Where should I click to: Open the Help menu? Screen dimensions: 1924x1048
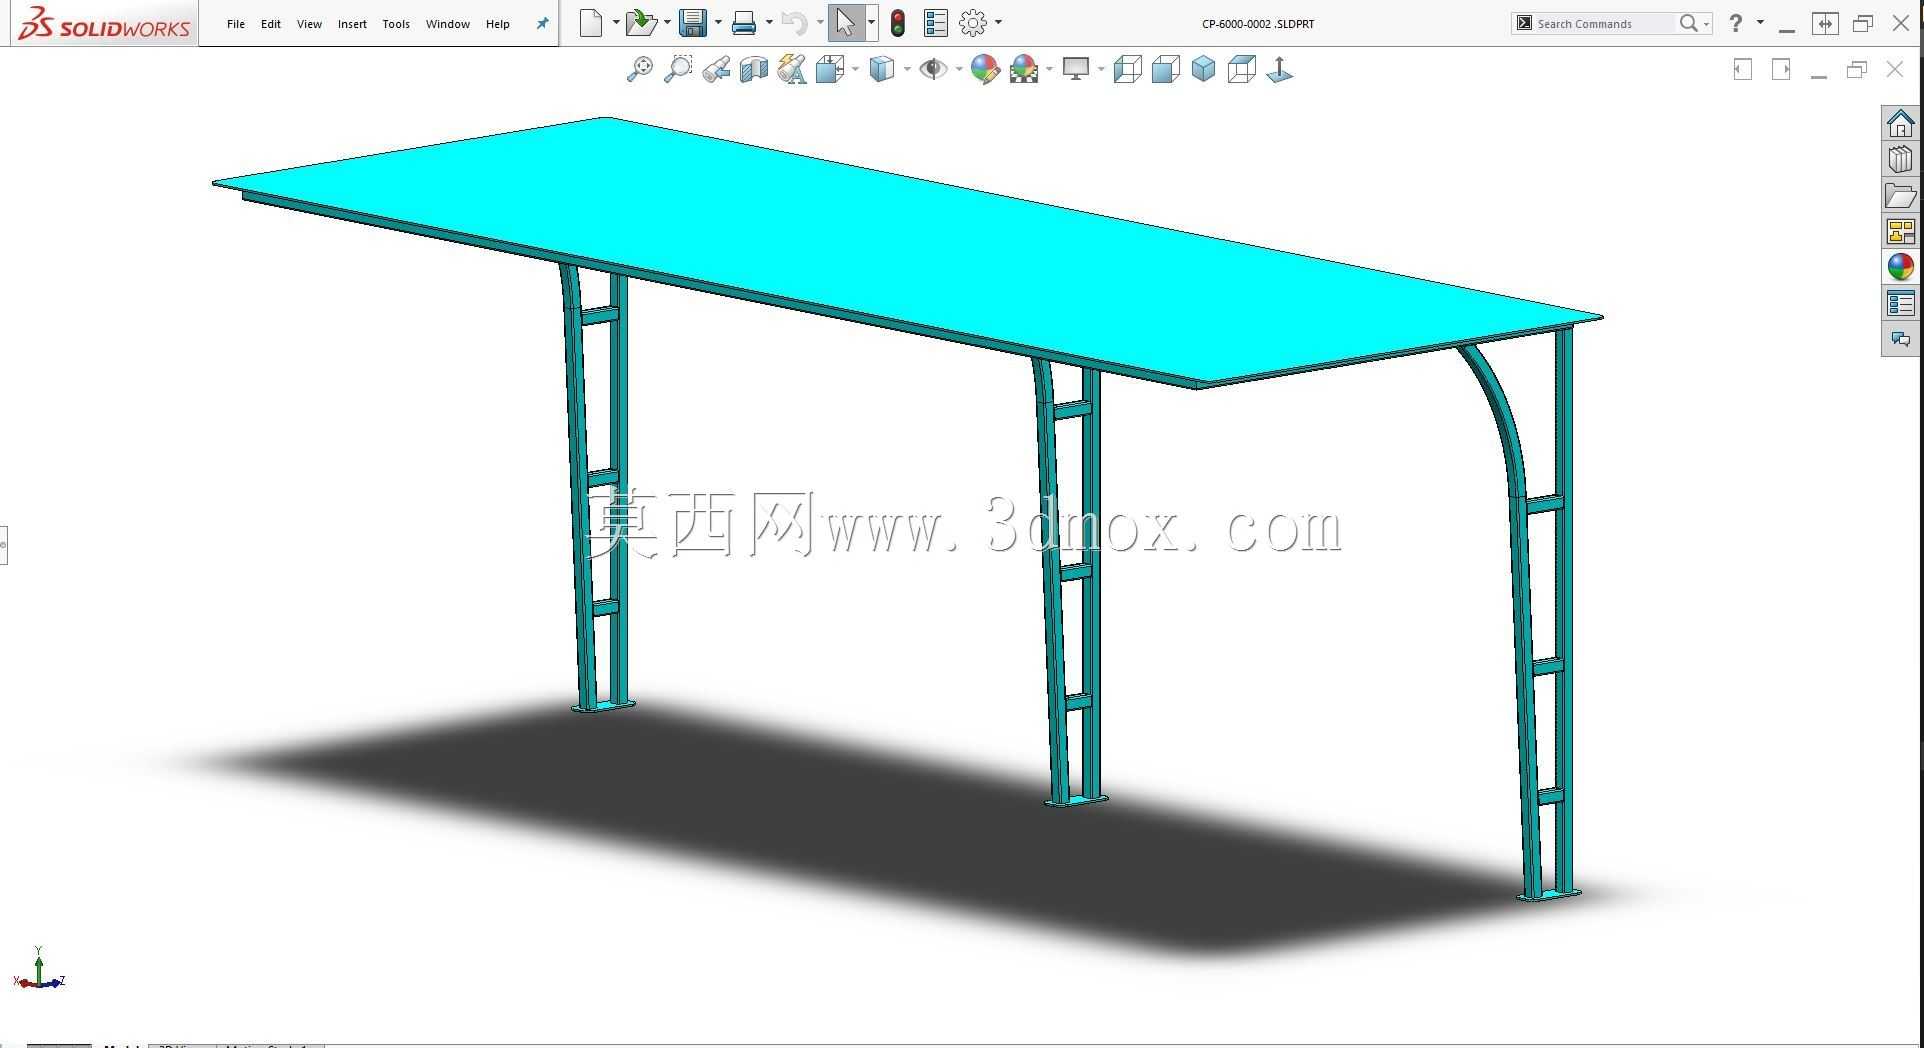(498, 24)
